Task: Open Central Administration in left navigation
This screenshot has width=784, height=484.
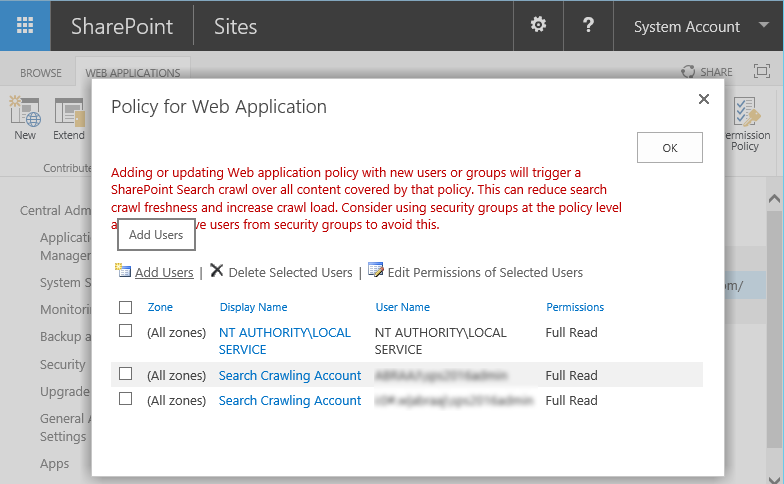Action: click(56, 210)
